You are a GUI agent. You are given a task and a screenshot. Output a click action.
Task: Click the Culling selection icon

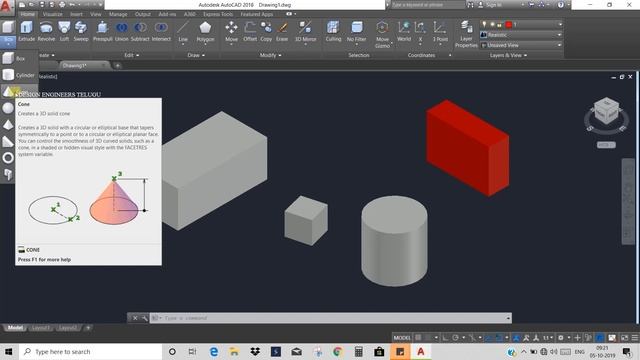tap(333, 31)
